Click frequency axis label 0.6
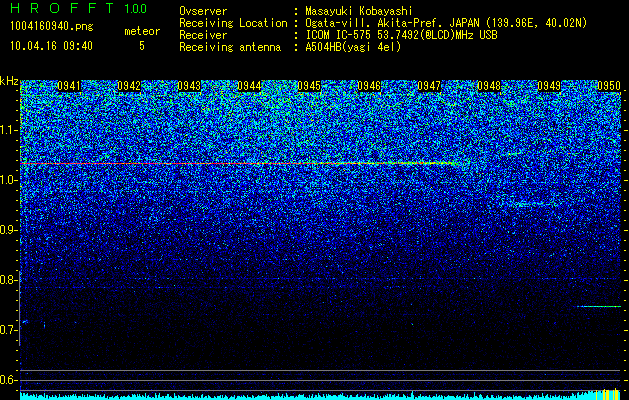The height and width of the screenshot is (400, 629). coord(8,380)
